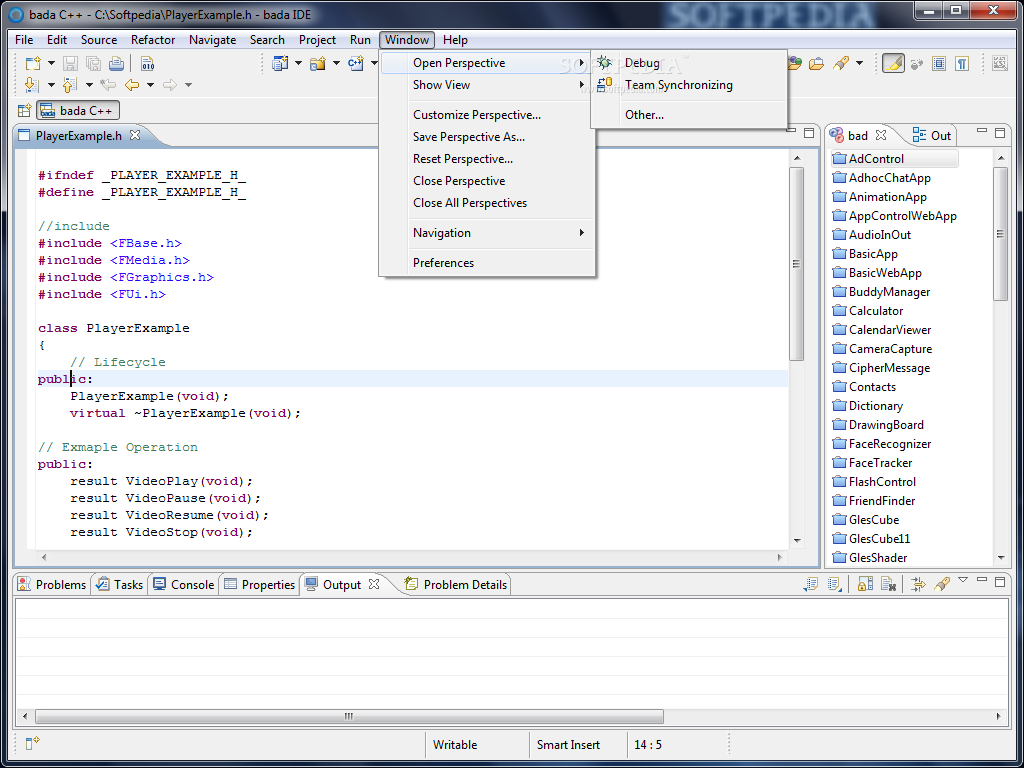The height and width of the screenshot is (768, 1024).
Task: Open the Back history dropdown arrow
Action: [x=150, y=85]
